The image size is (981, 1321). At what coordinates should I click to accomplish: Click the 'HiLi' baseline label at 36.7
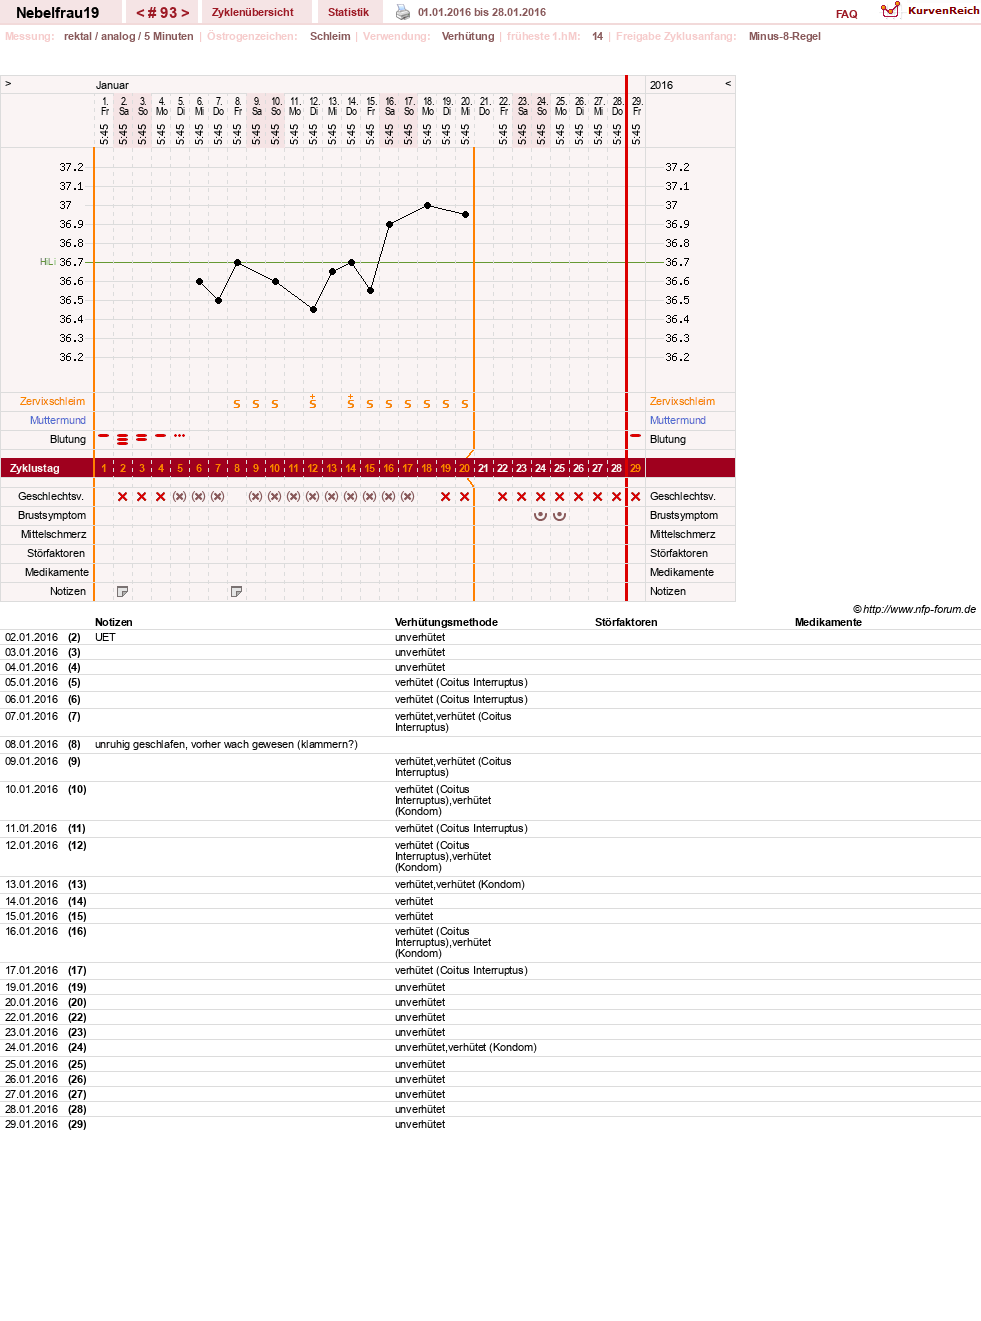coord(47,262)
